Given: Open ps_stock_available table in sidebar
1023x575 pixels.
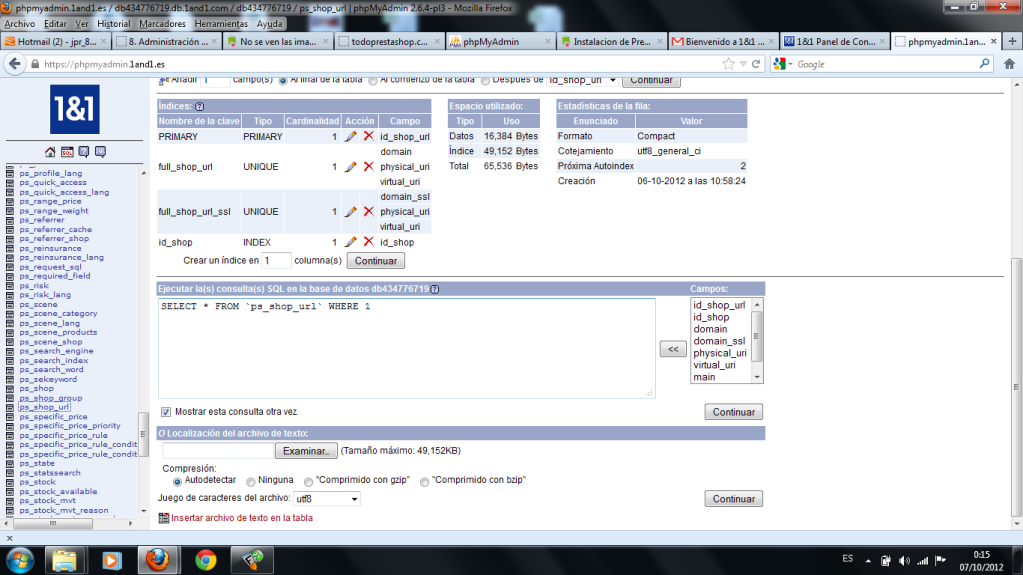Looking at the screenshot, I should 58,491.
